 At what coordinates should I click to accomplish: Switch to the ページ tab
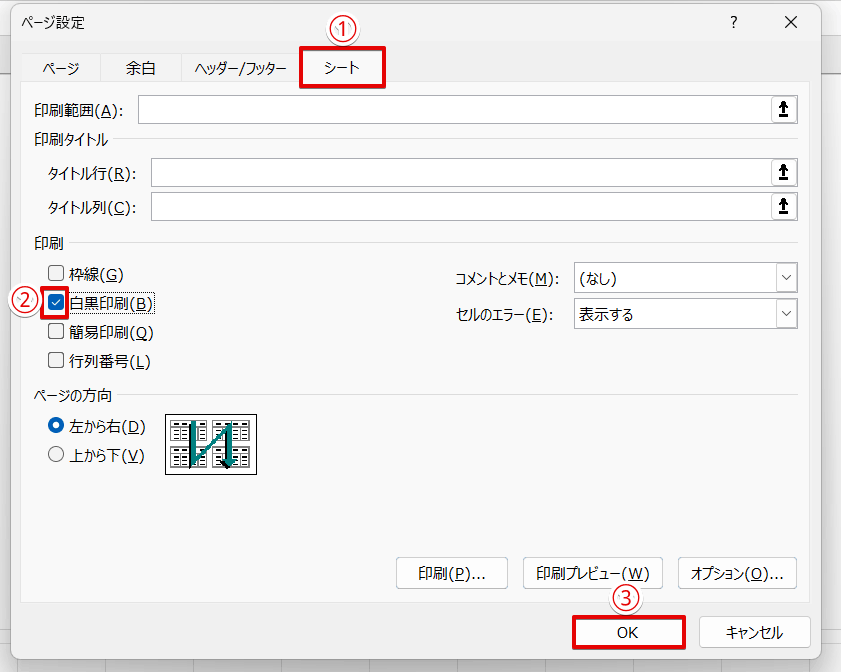click(60, 68)
